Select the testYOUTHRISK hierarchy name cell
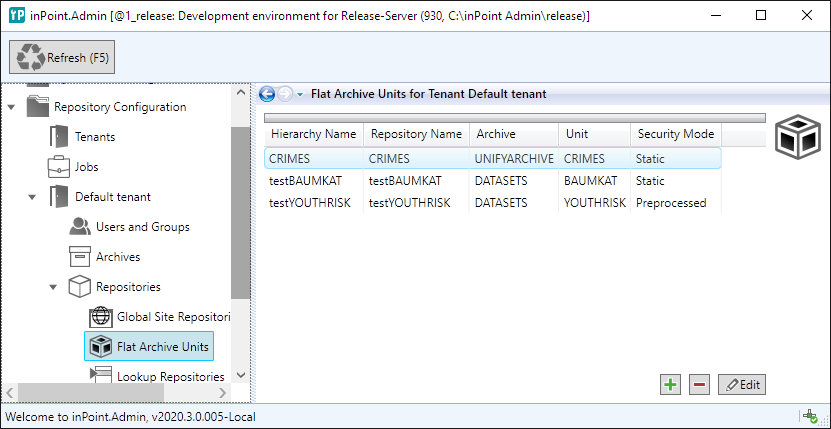 coord(310,203)
